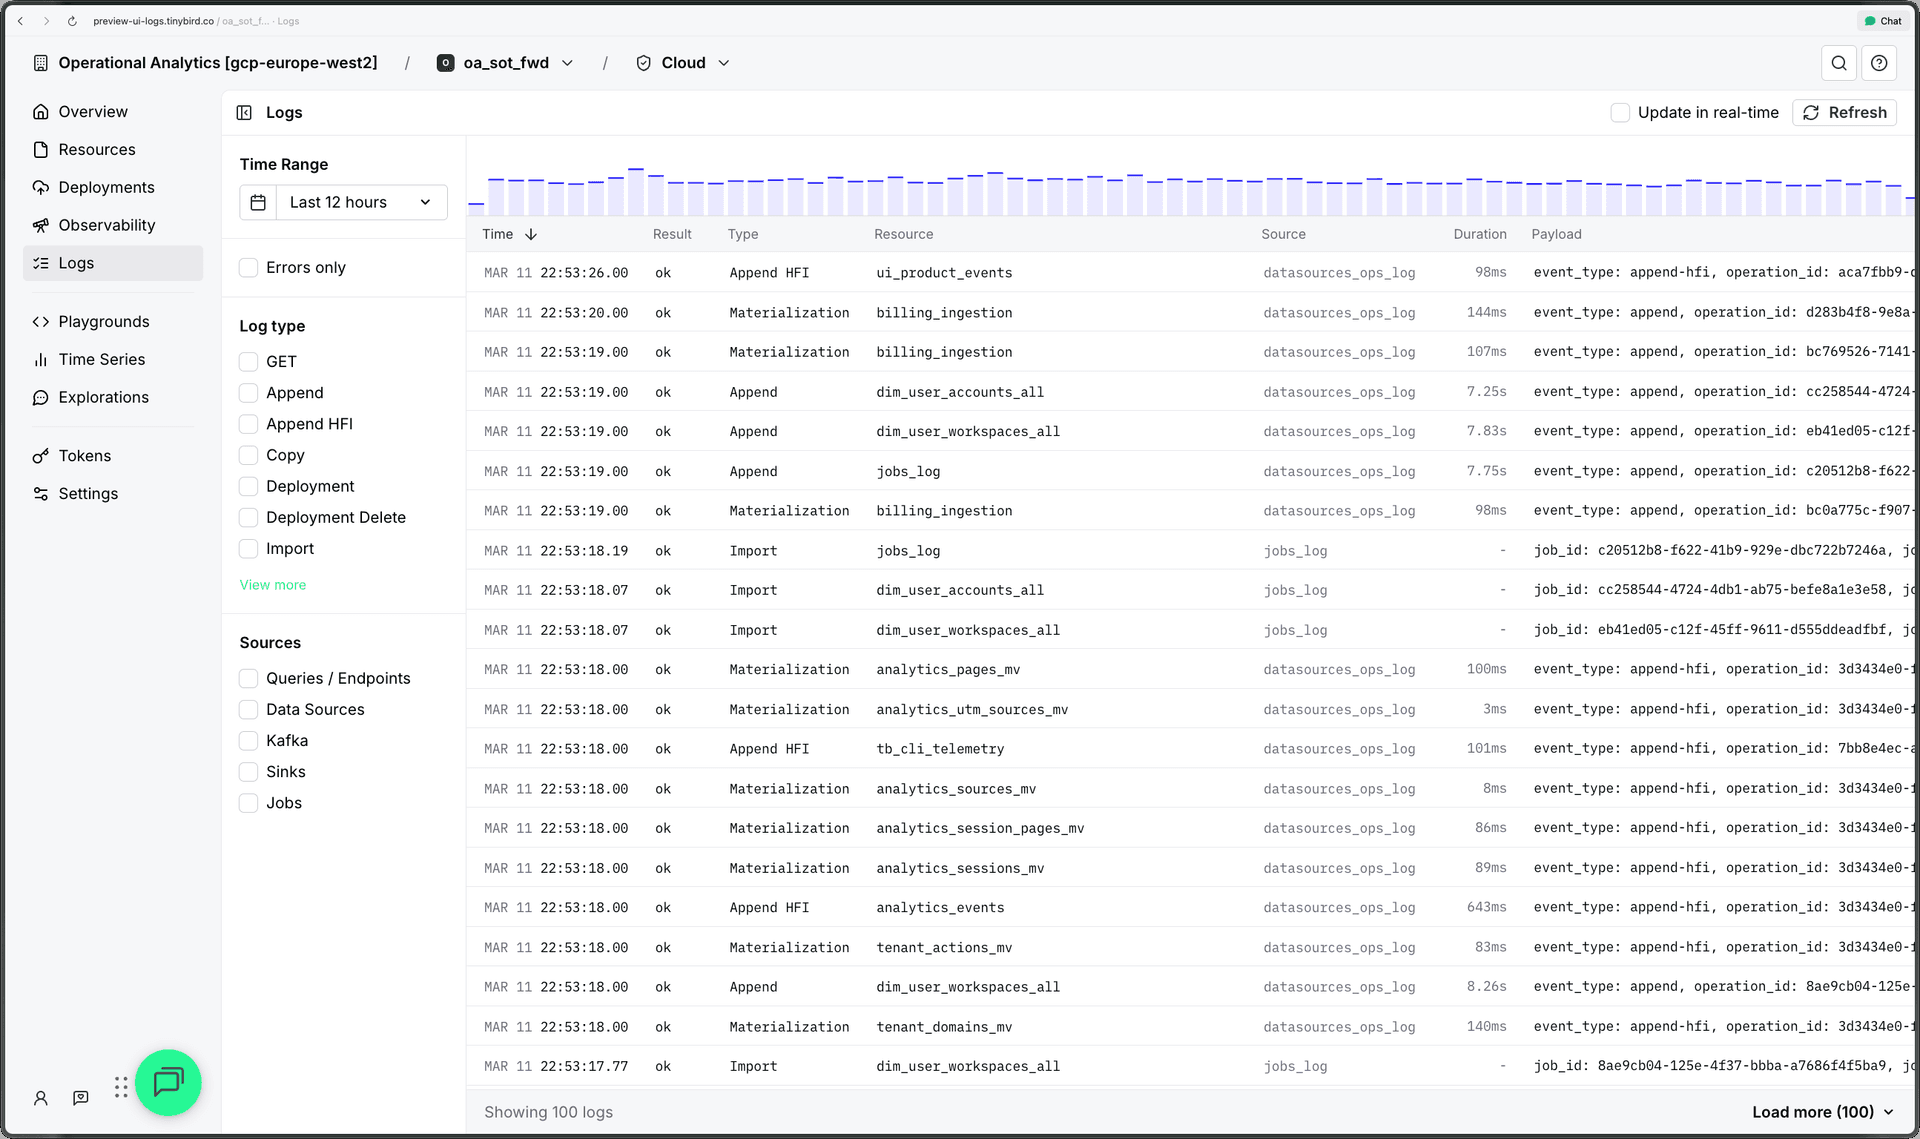The image size is (1920, 1139).
Task: Check the Kafka source filter
Action: tap(247, 740)
